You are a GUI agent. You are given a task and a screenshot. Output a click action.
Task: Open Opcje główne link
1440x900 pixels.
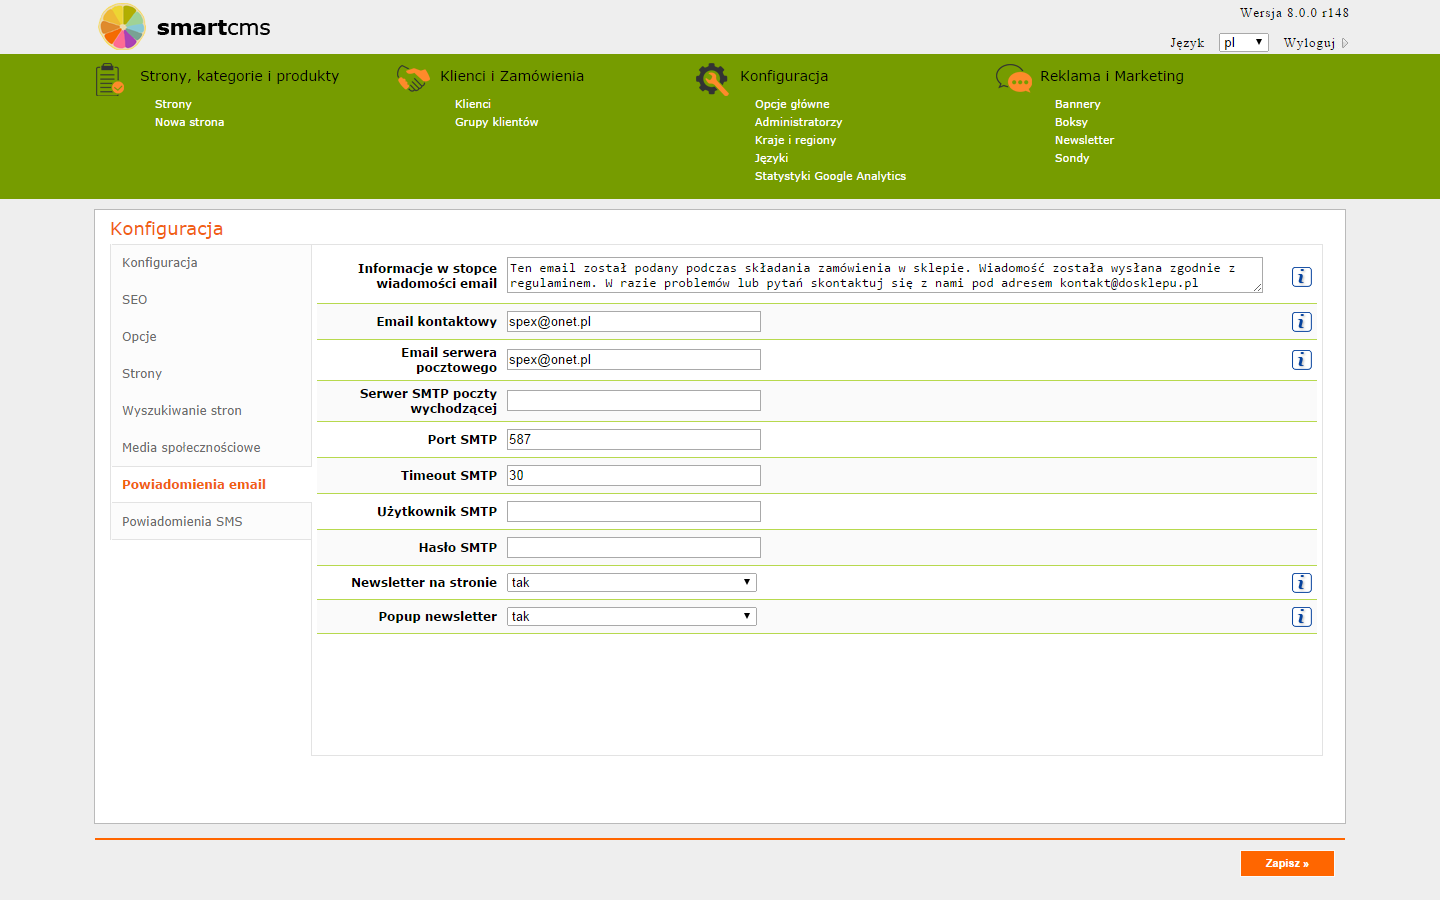point(792,104)
